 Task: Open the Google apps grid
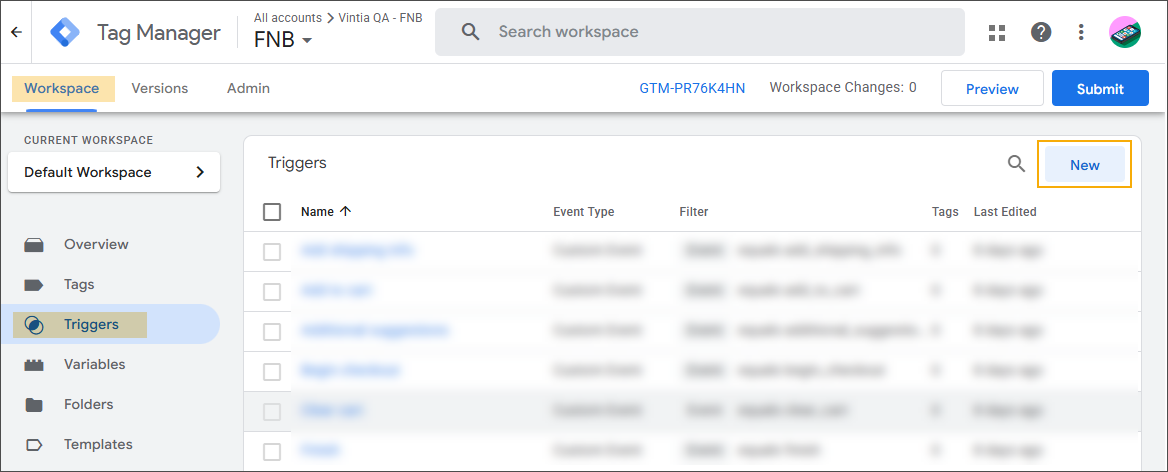996,32
